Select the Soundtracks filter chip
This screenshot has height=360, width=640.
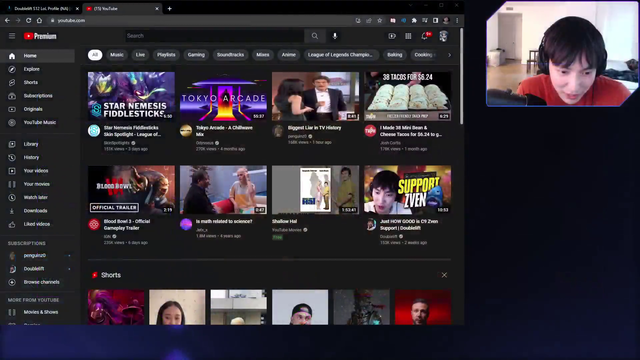[230, 55]
